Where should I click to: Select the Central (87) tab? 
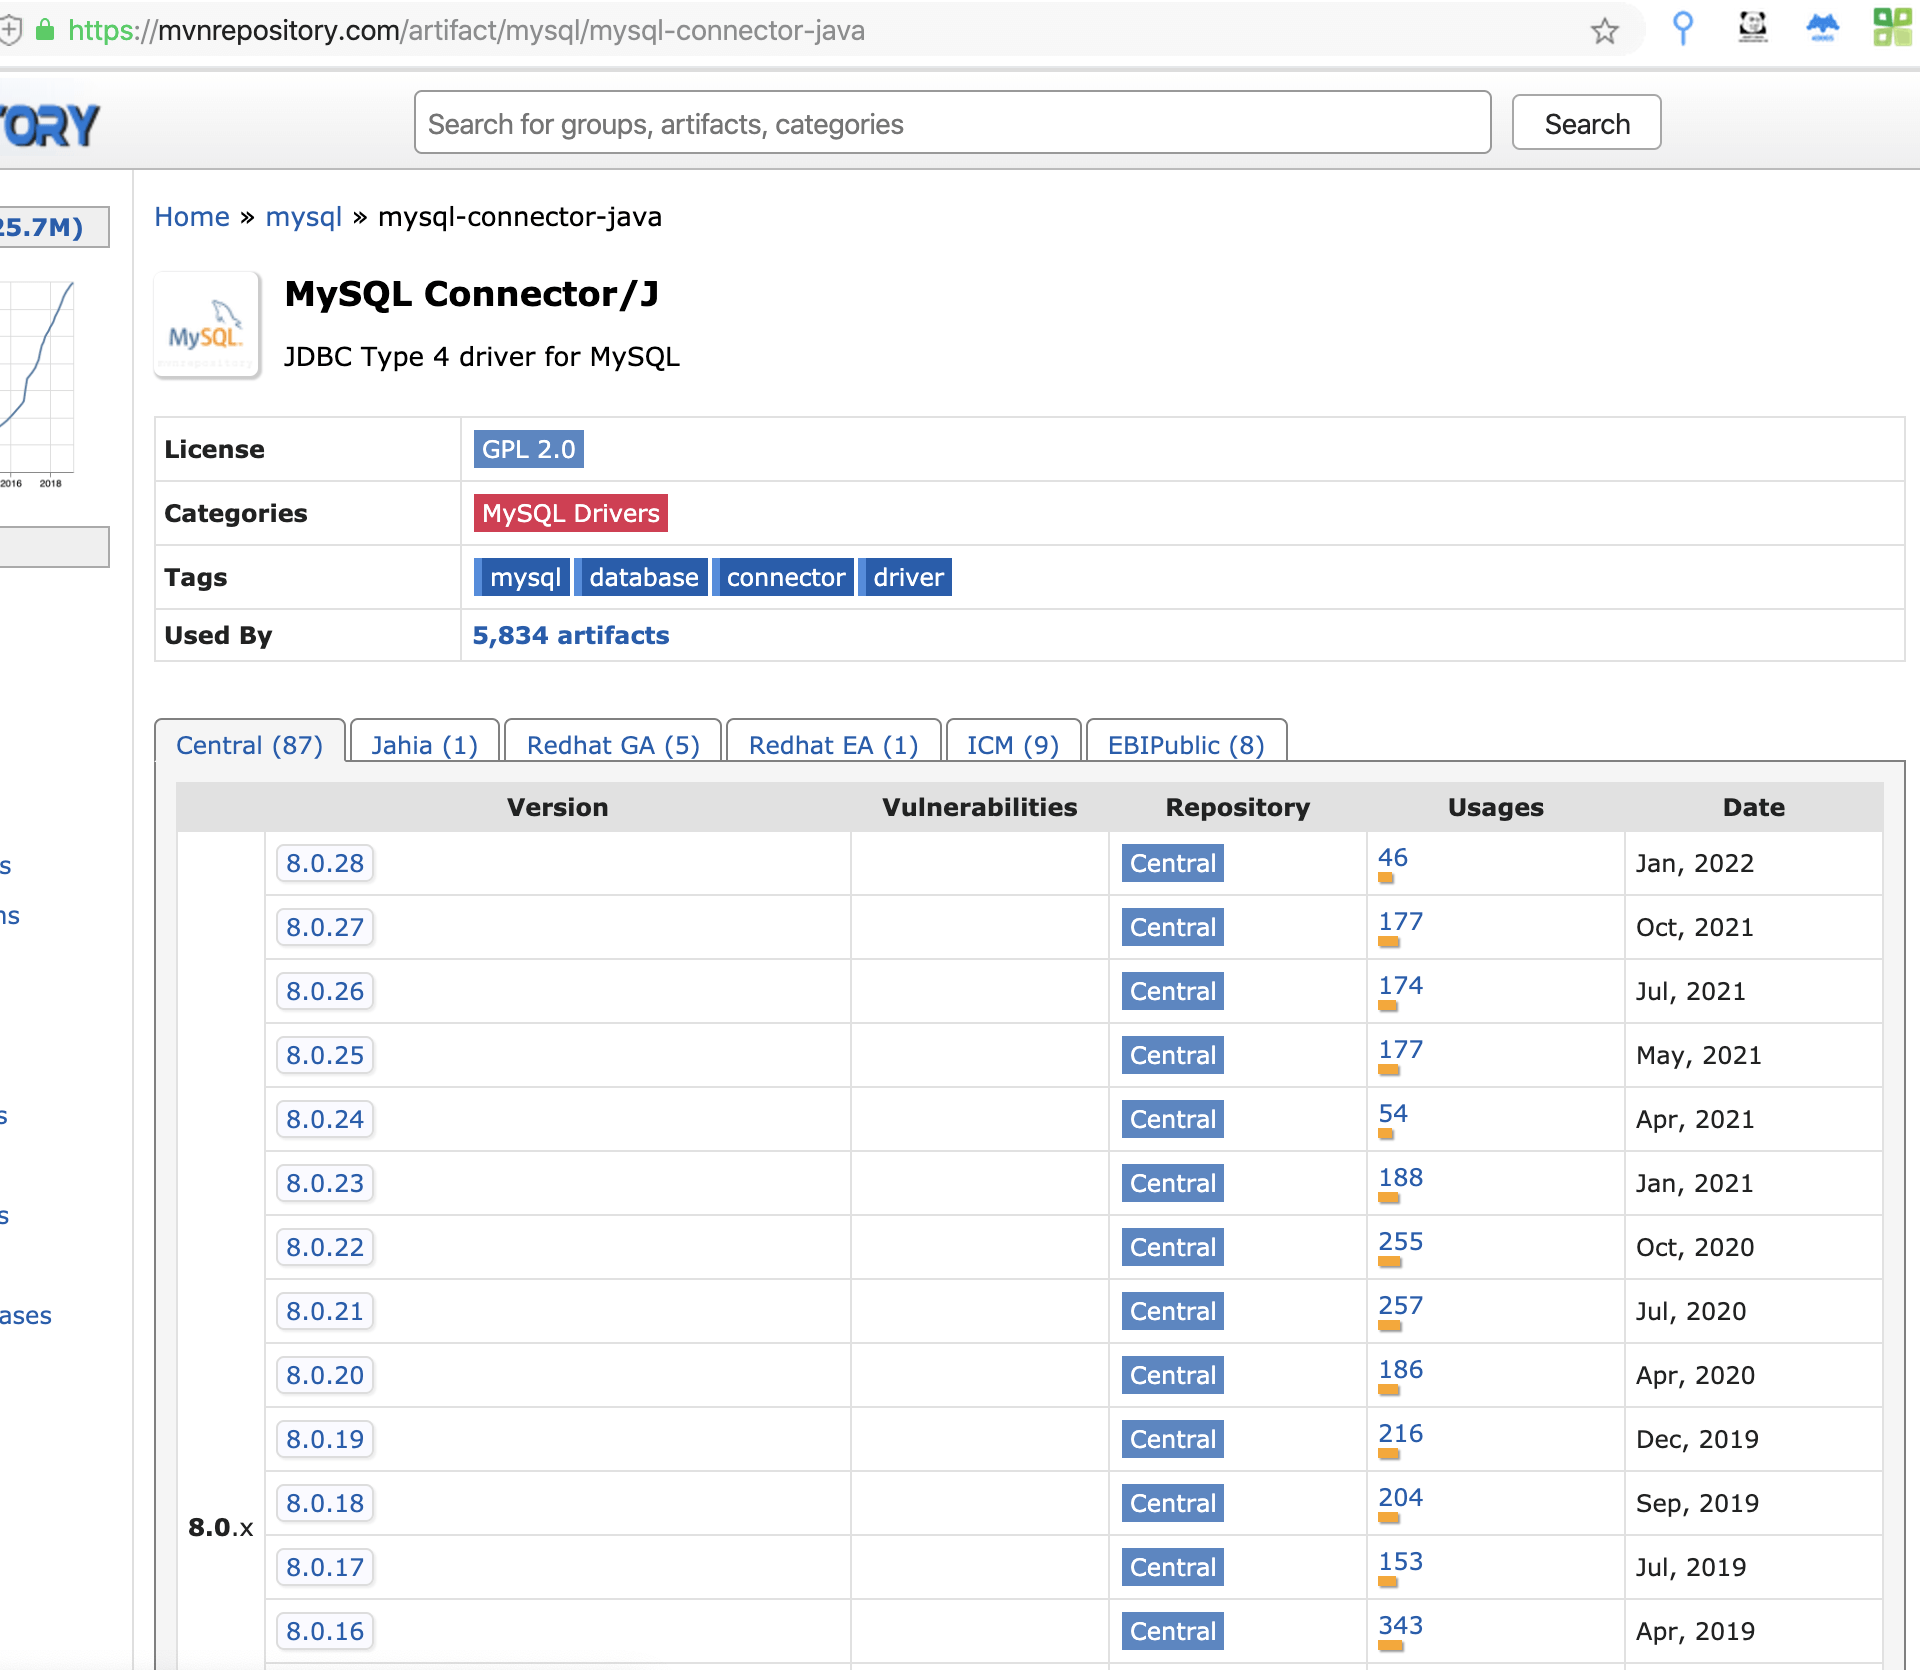pos(249,745)
